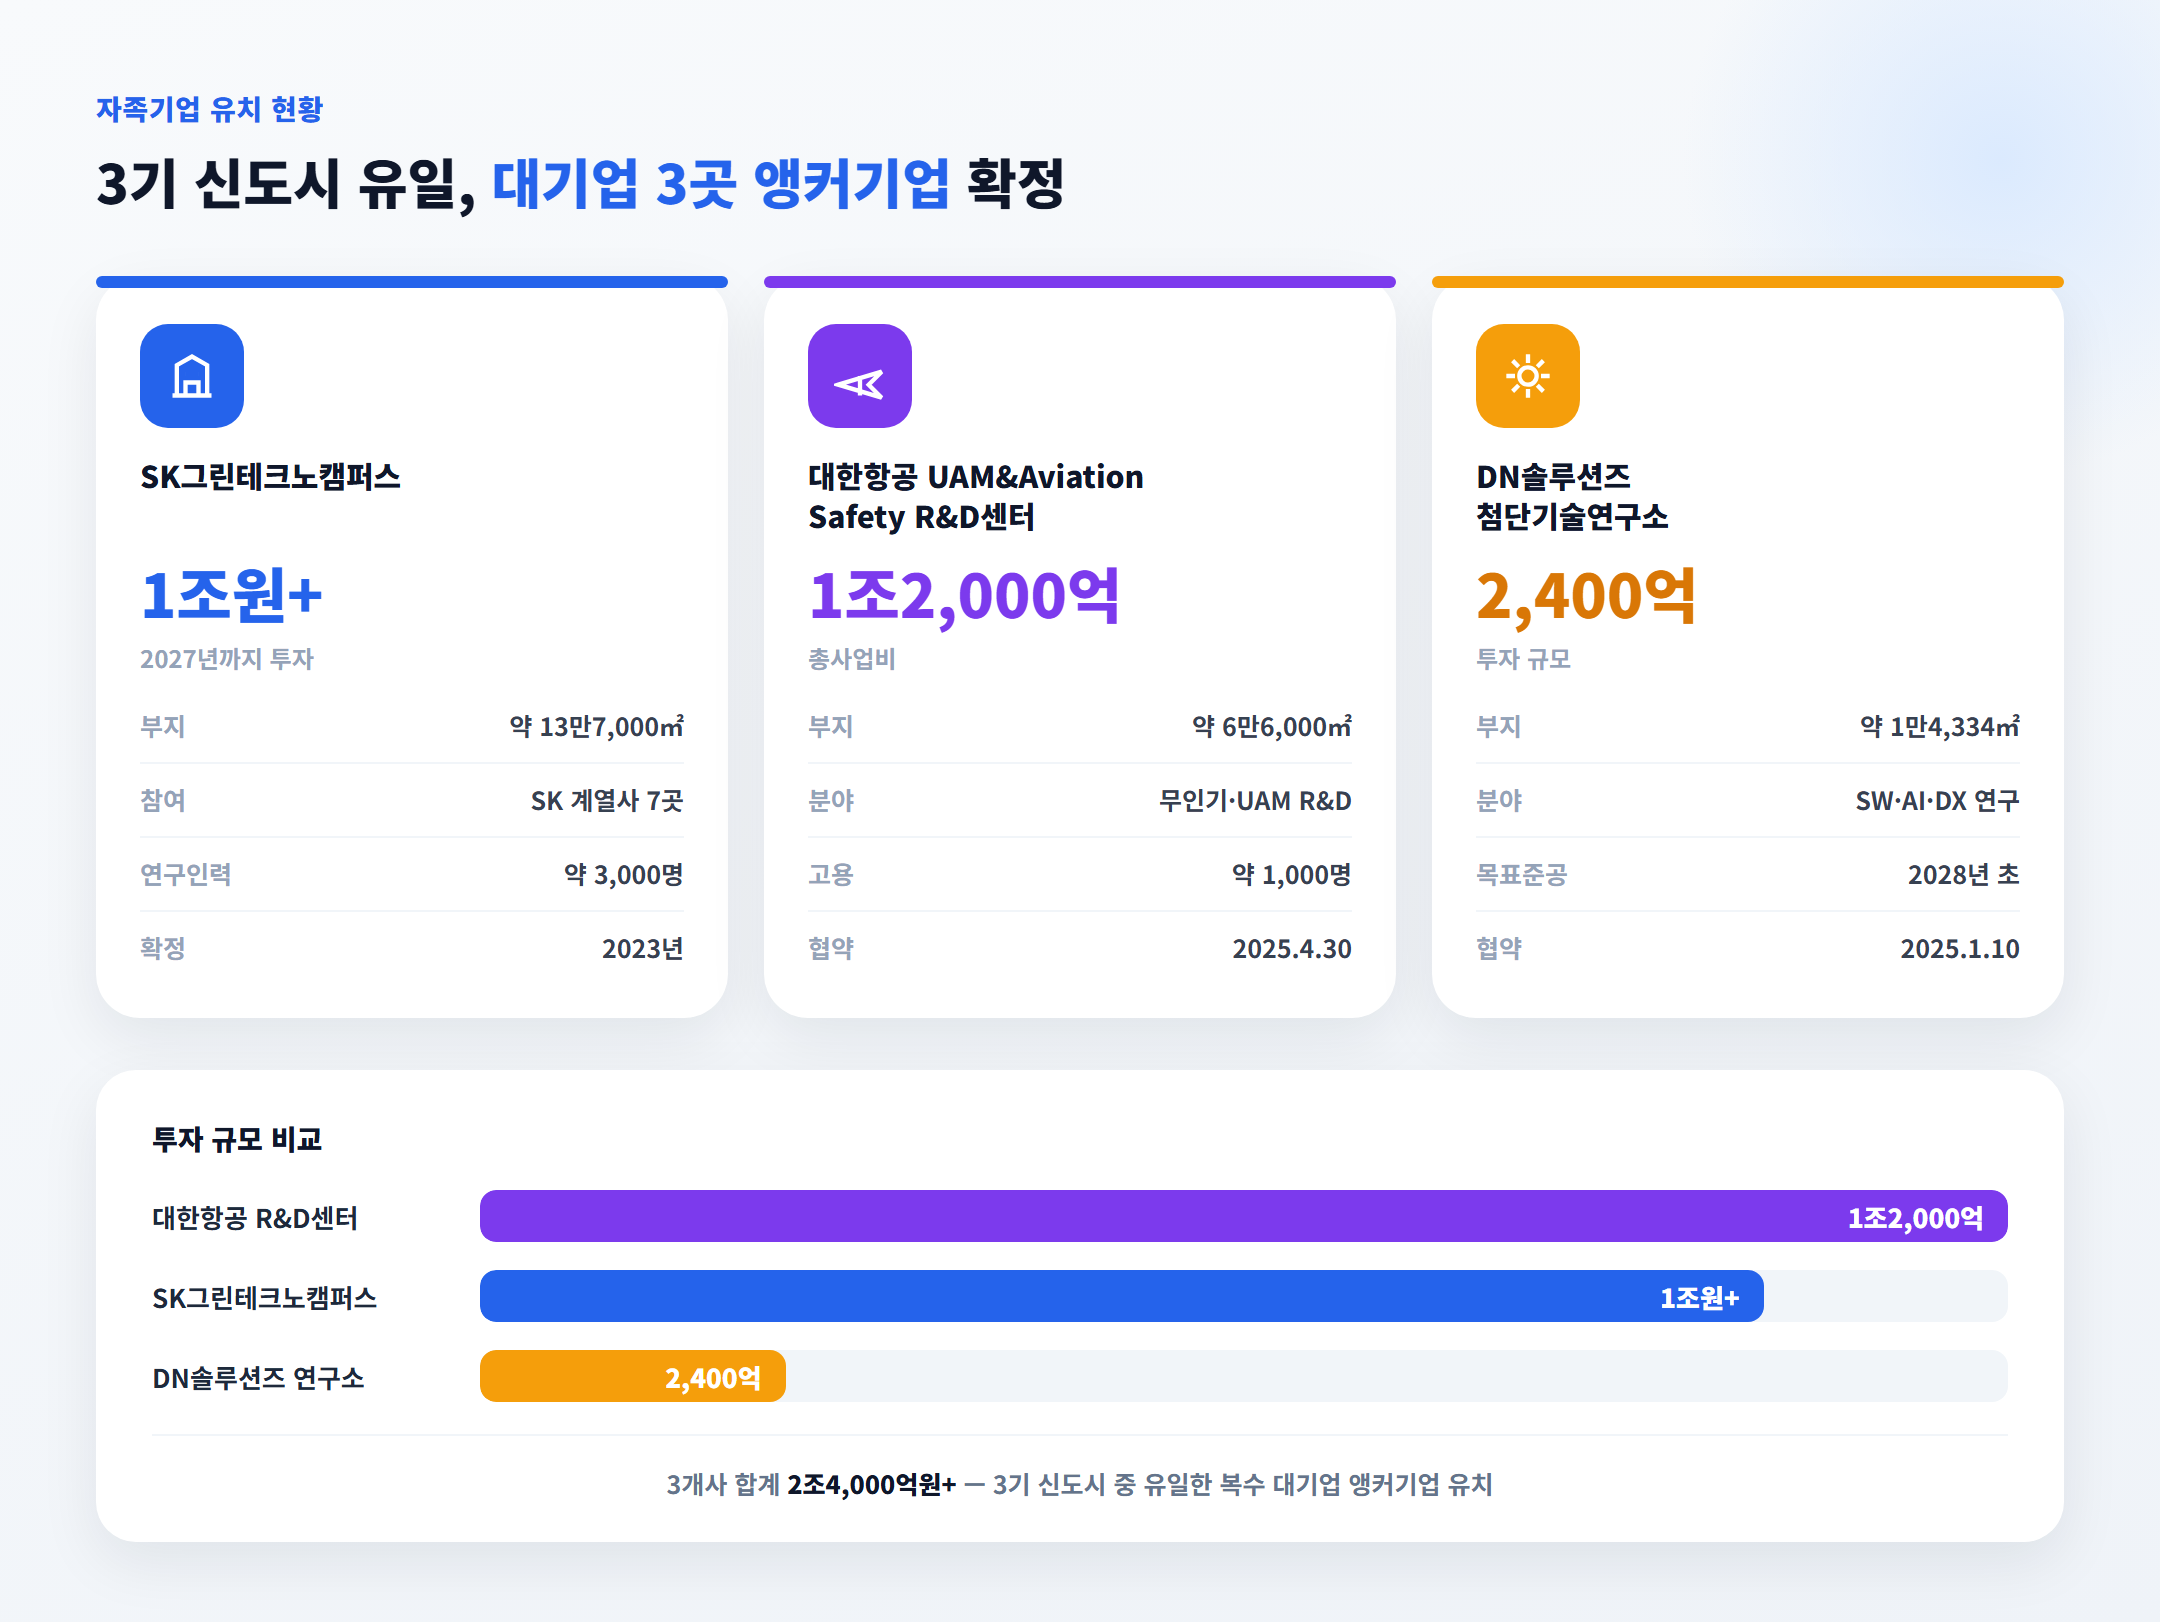
Task: Click card title SK그린테크노캠퍼스
Action: click(270, 477)
